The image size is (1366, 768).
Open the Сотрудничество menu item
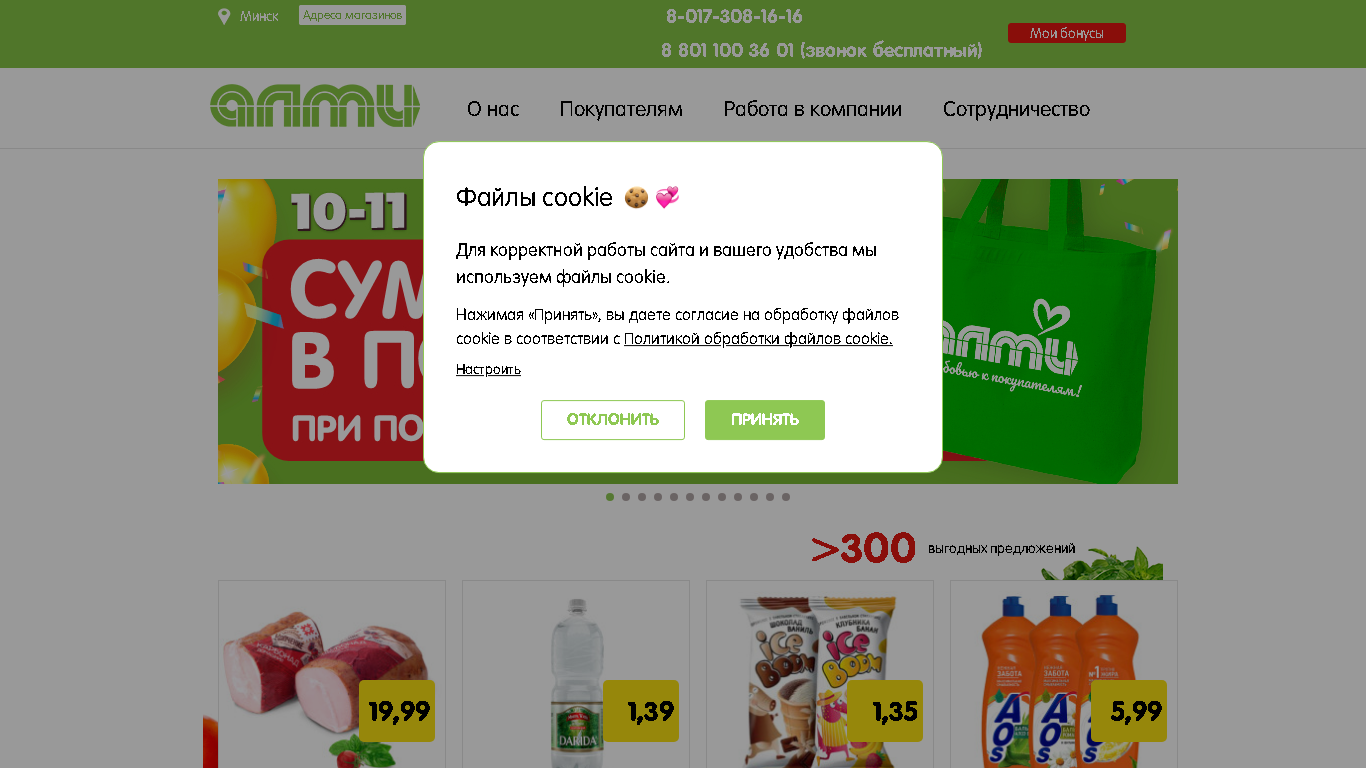(1016, 109)
